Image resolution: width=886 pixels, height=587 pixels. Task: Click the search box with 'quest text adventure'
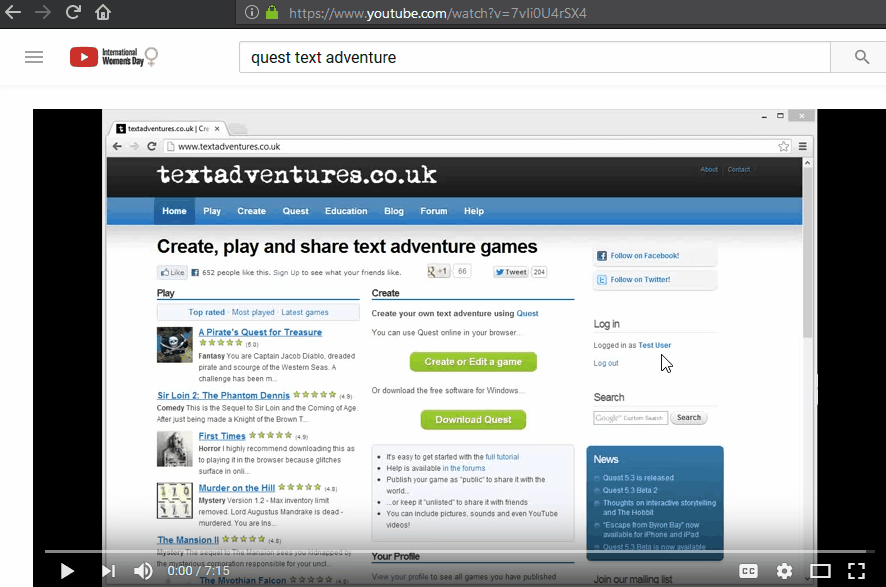click(535, 57)
